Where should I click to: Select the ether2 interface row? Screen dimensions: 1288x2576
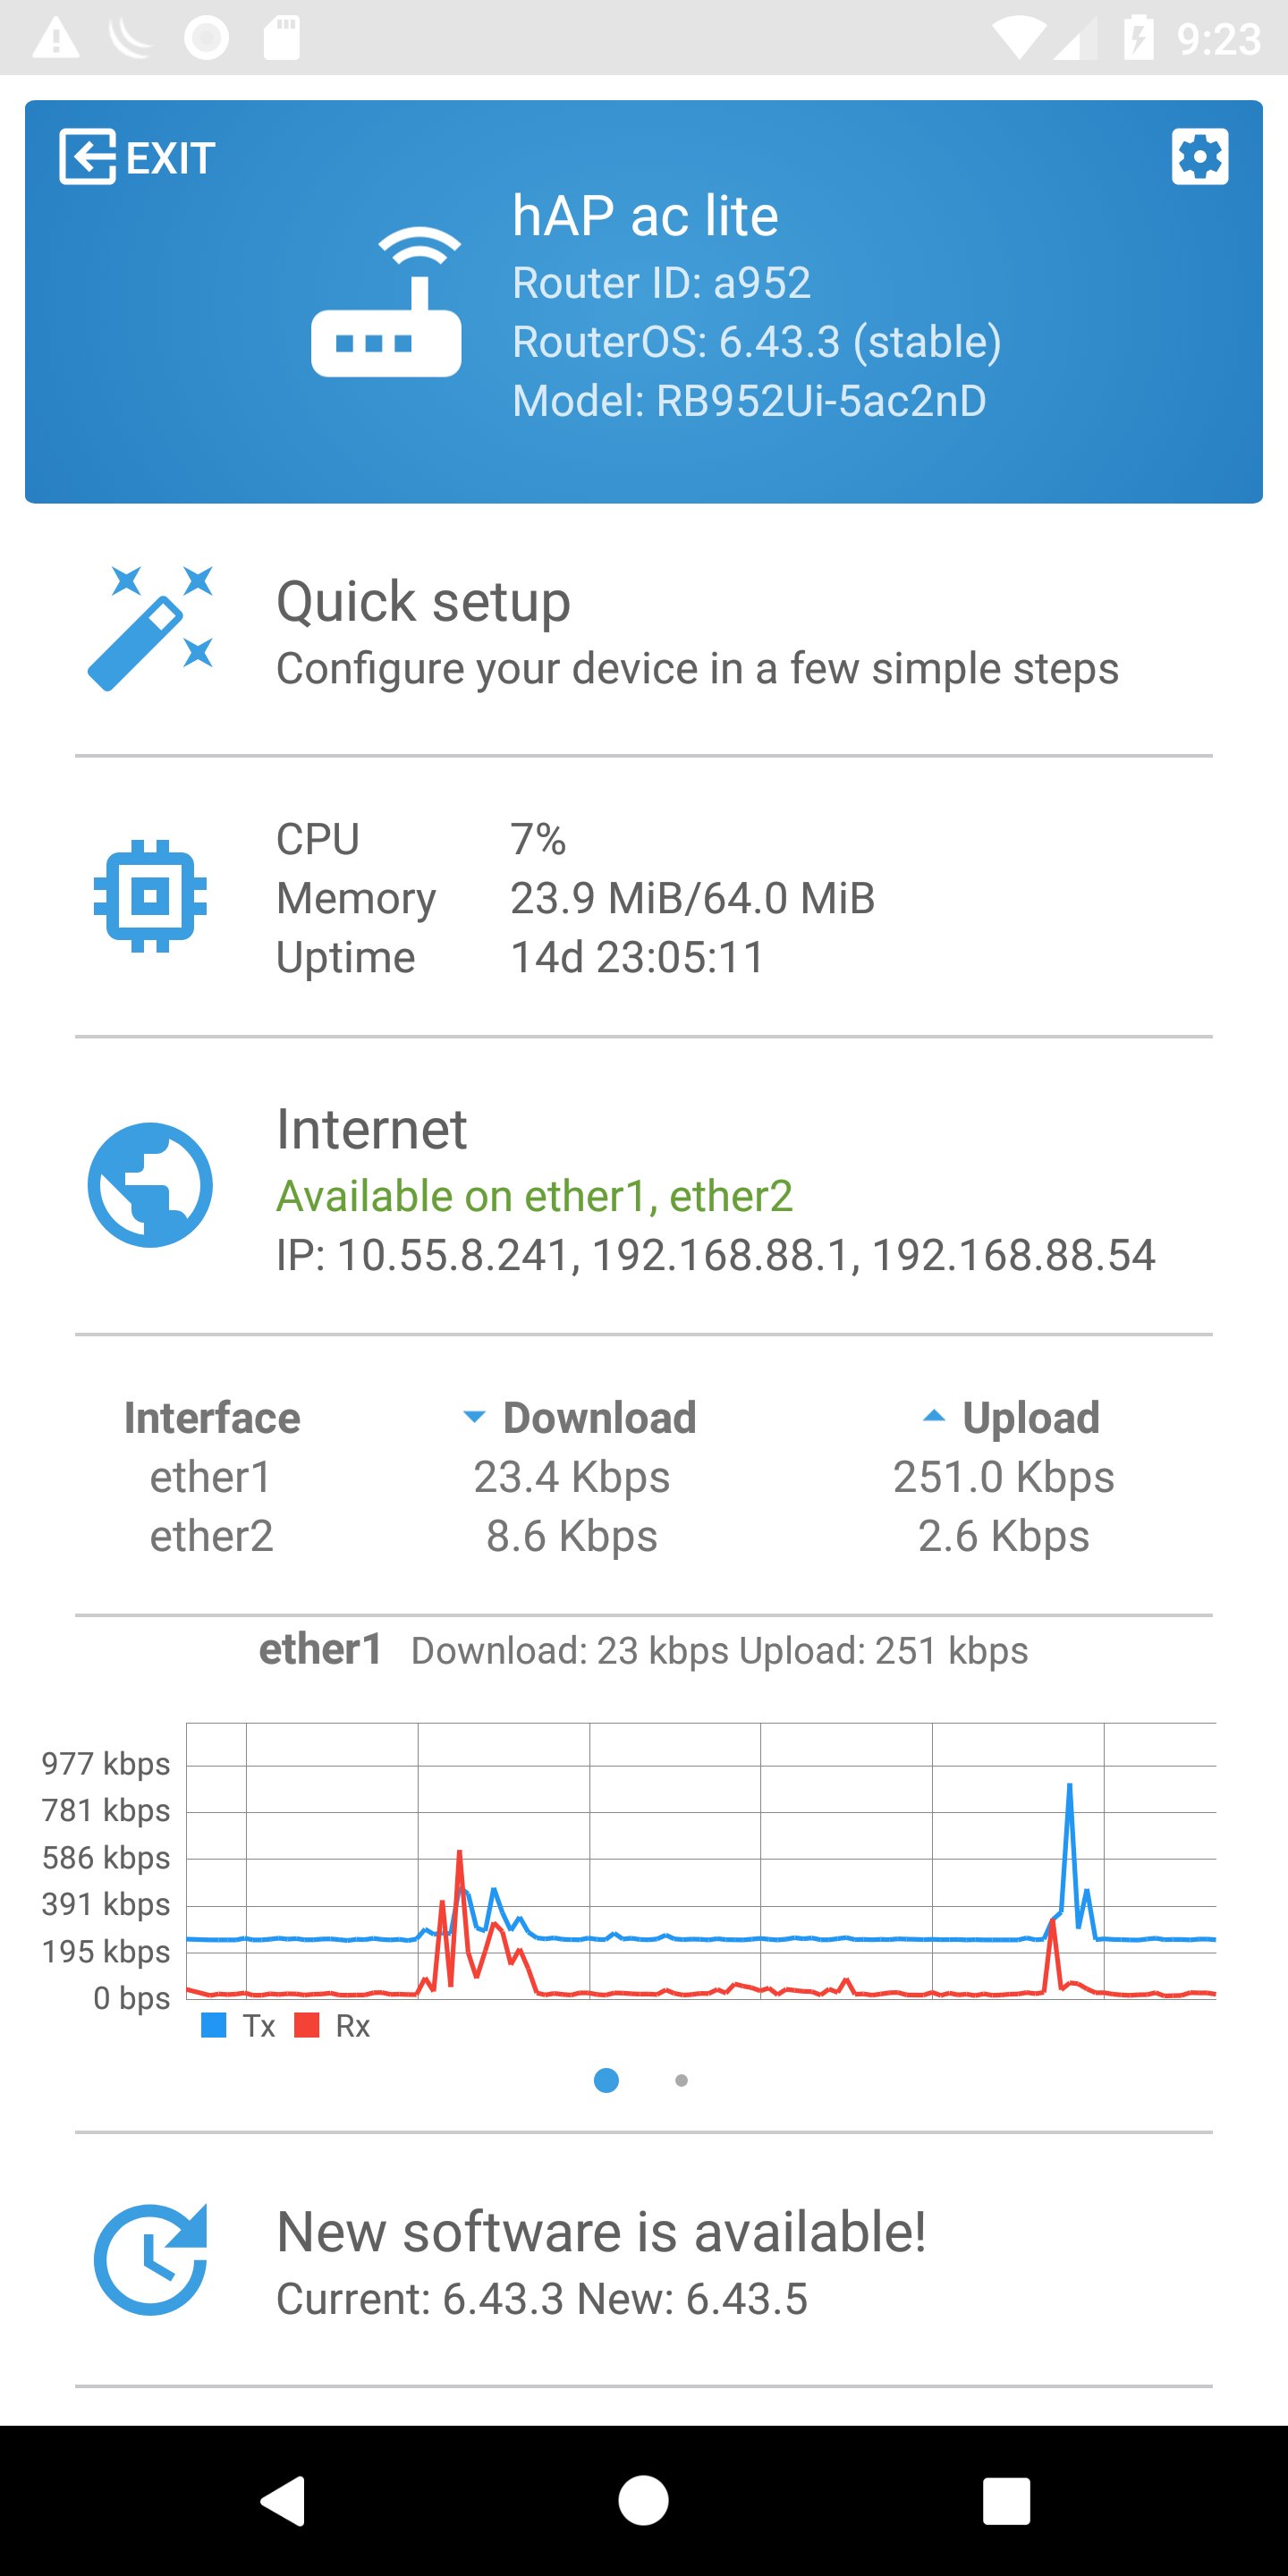[x=211, y=1536]
